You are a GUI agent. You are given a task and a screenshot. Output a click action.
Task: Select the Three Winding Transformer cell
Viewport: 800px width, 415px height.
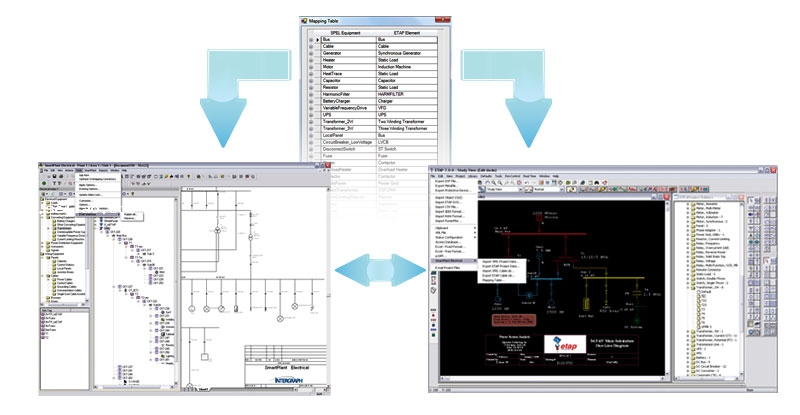click(x=407, y=129)
